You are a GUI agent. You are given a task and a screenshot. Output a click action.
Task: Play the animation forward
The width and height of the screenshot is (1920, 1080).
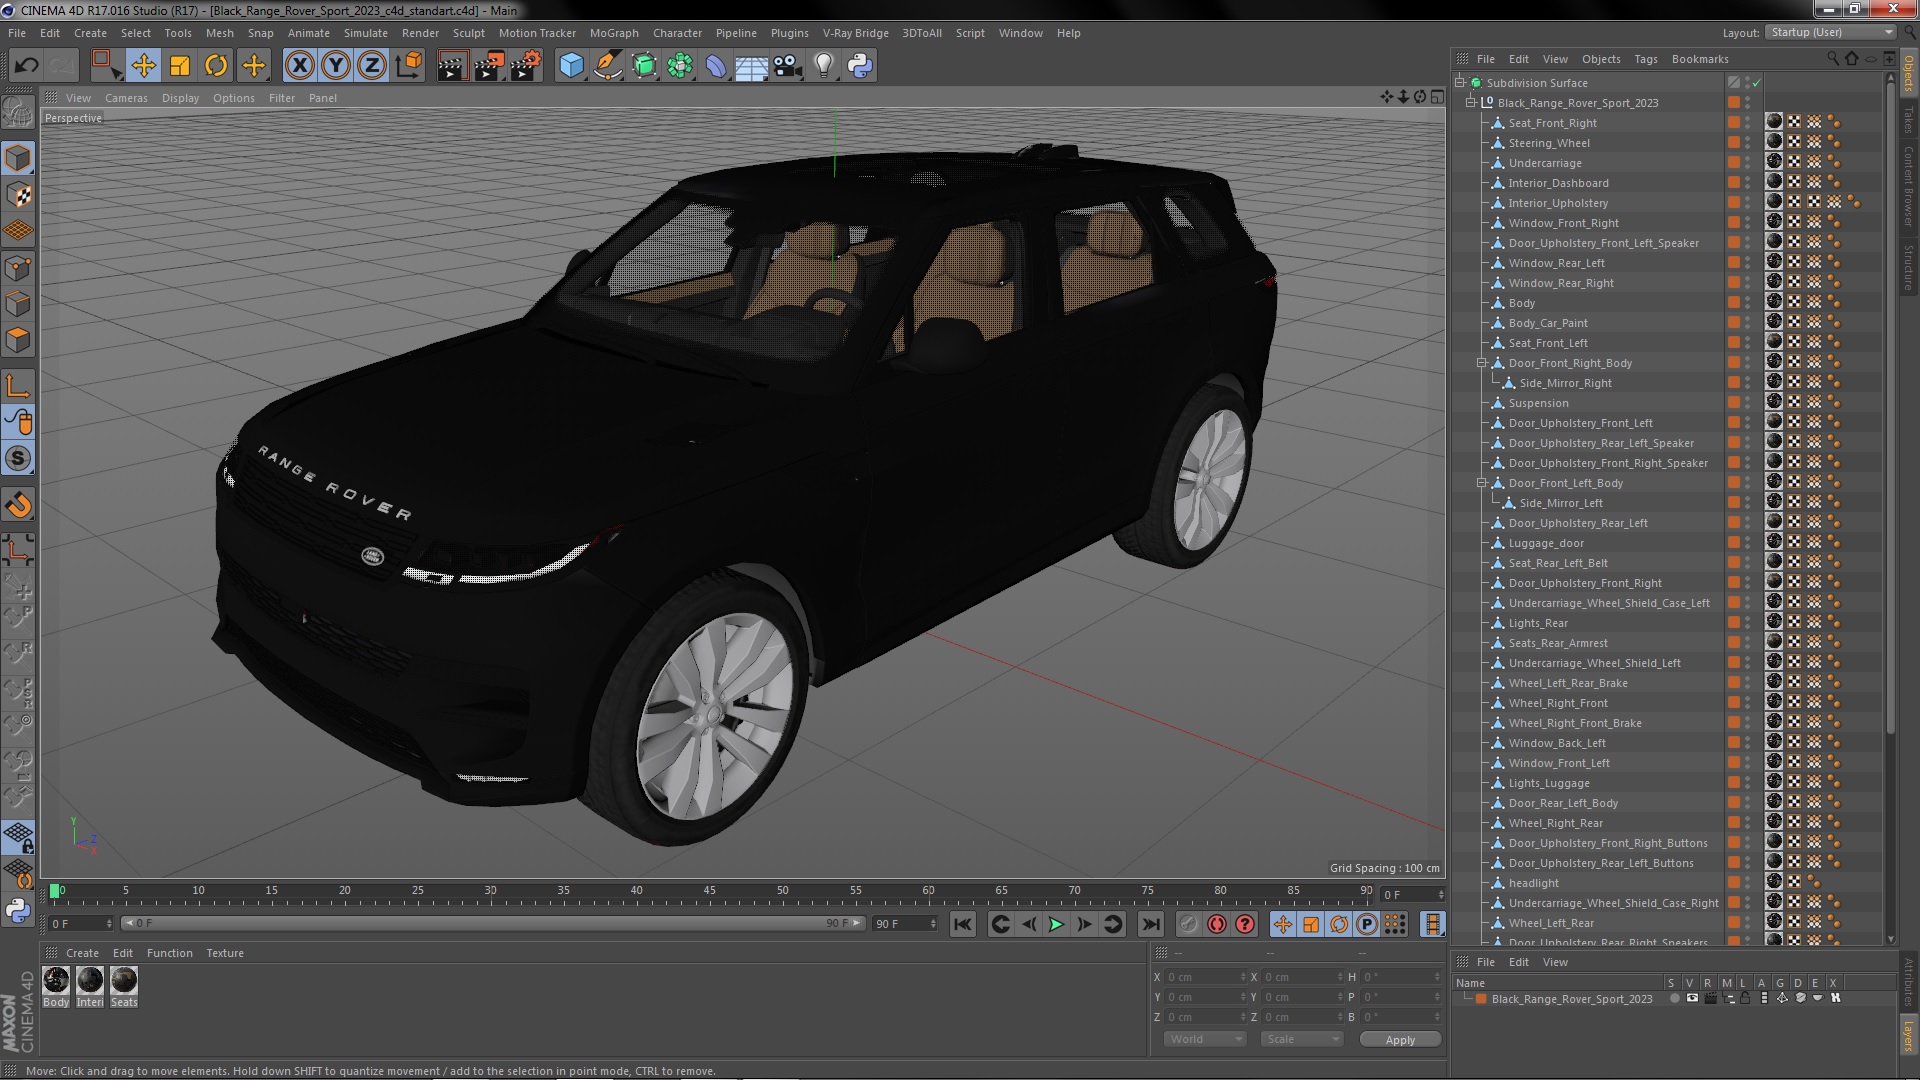click(1056, 925)
